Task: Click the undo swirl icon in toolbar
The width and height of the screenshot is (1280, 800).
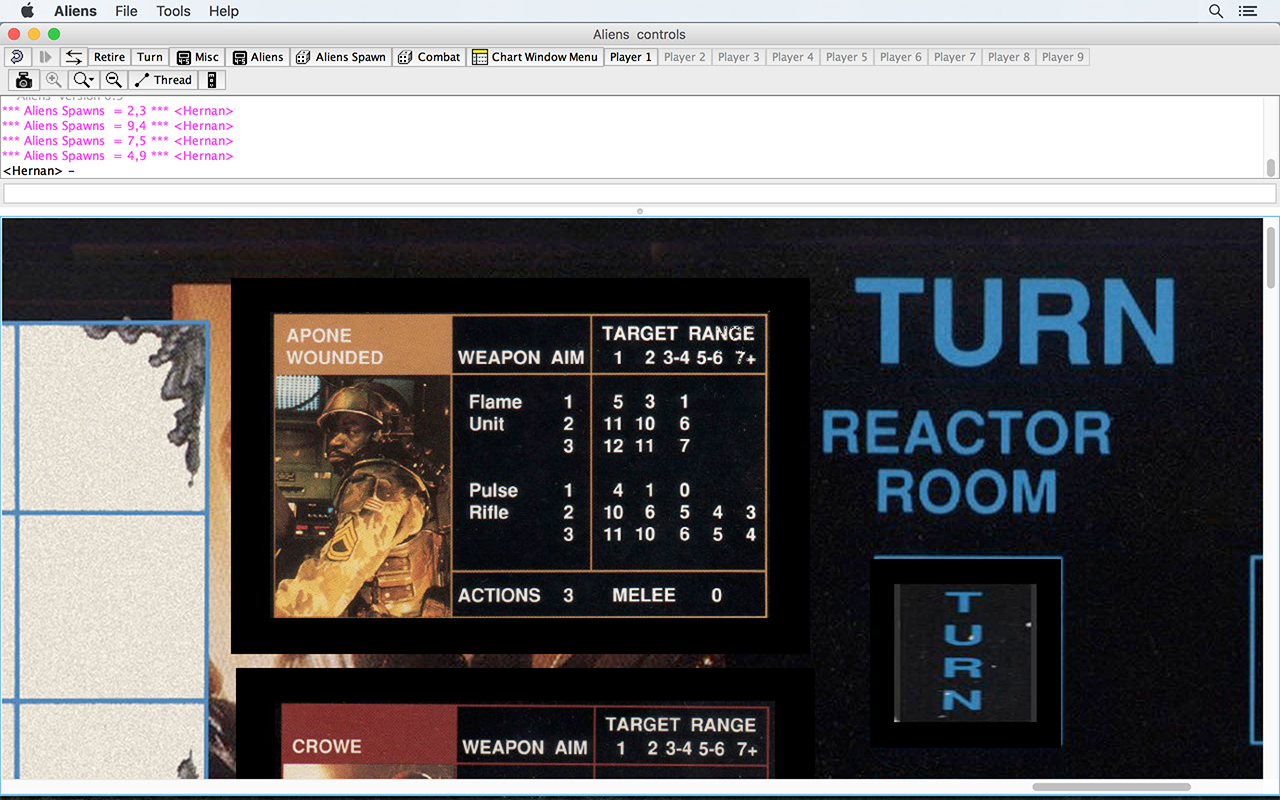Action: click(18, 57)
